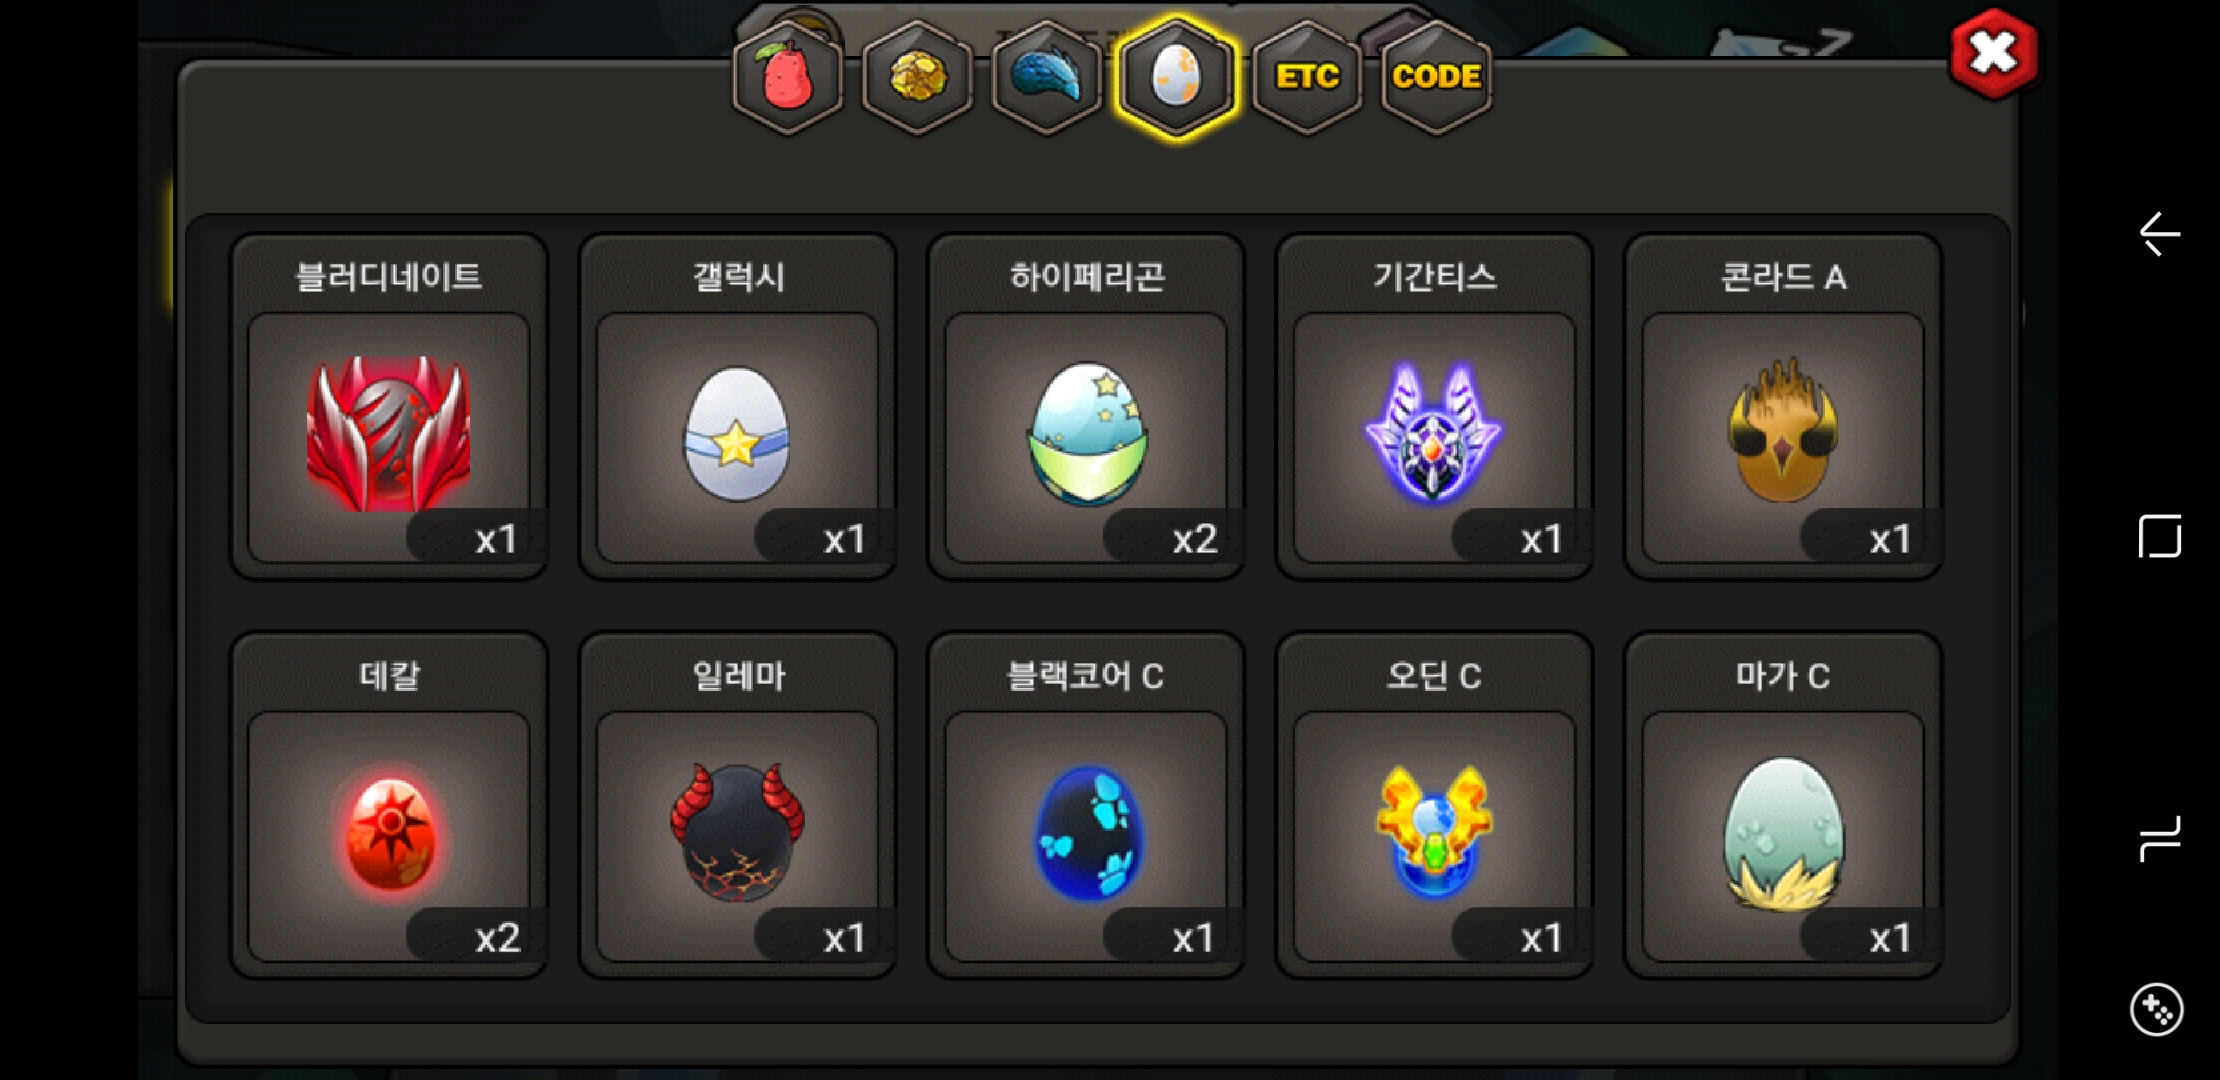Open the game controller tools icon
The width and height of the screenshot is (2220, 1080).
coord(2157,1010)
